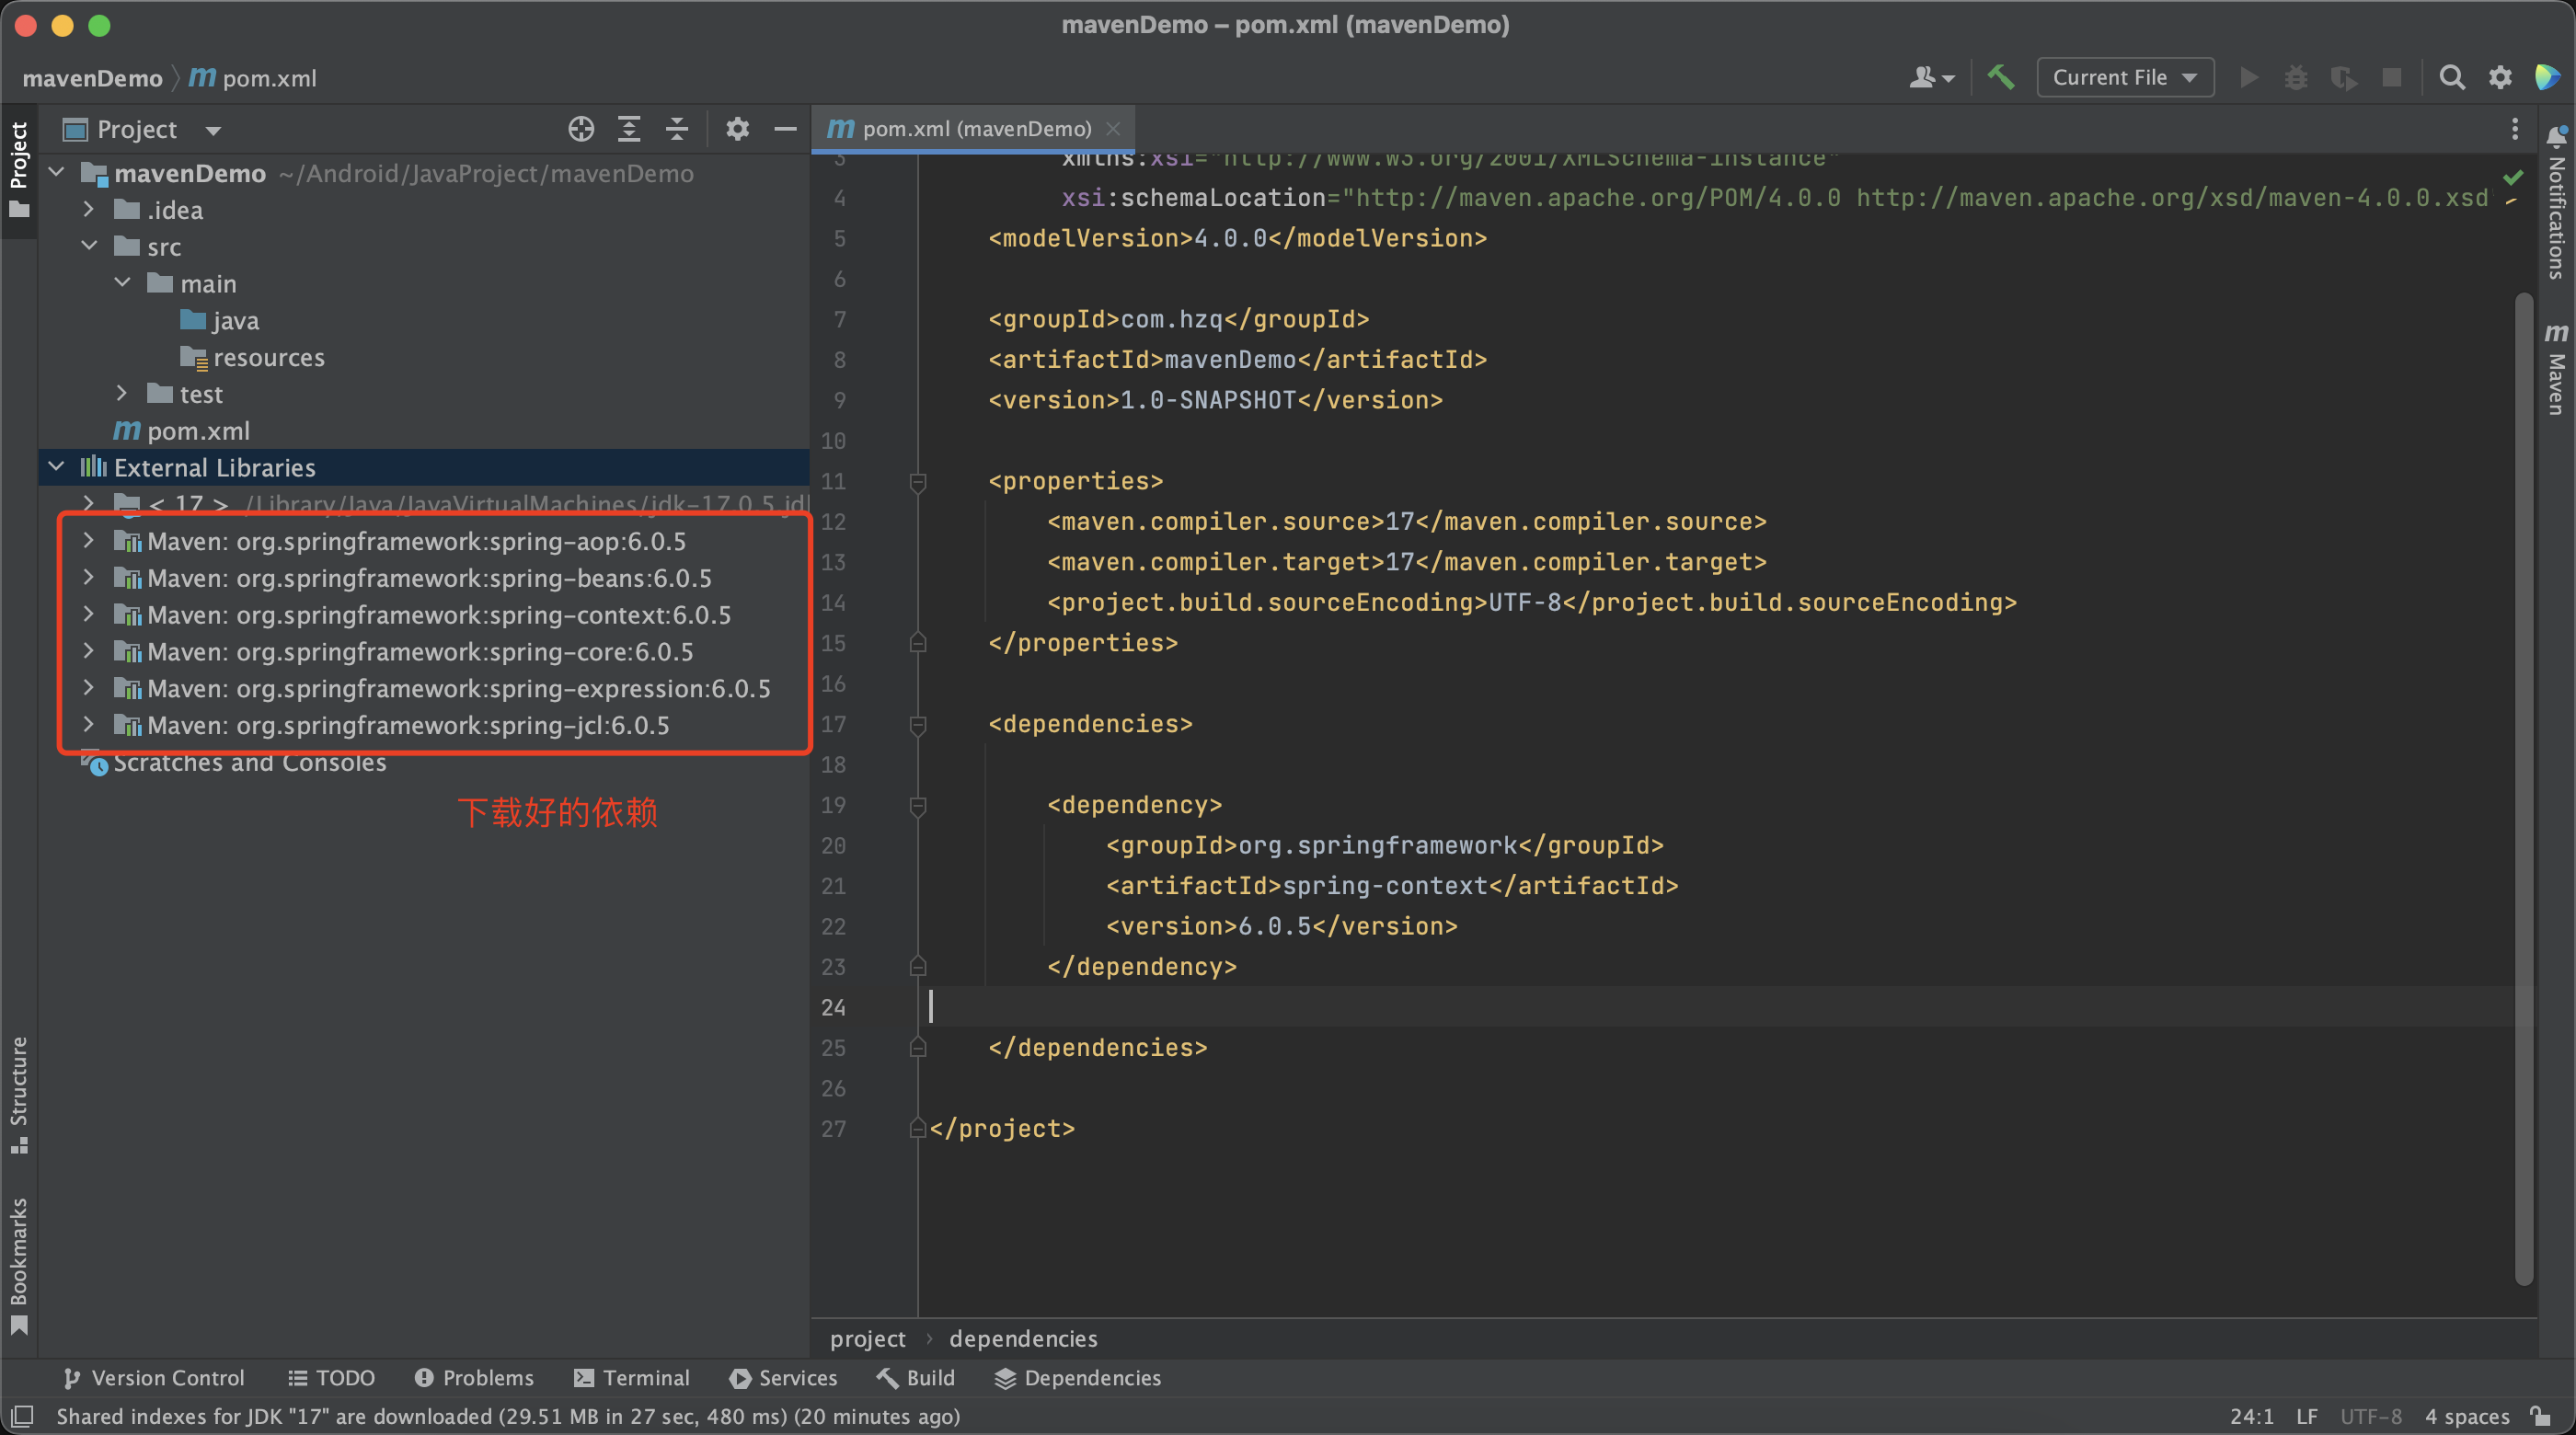Click the project element in XML breadcrumbs
The height and width of the screenshot is (1435, 2576).
point(867,1338)
